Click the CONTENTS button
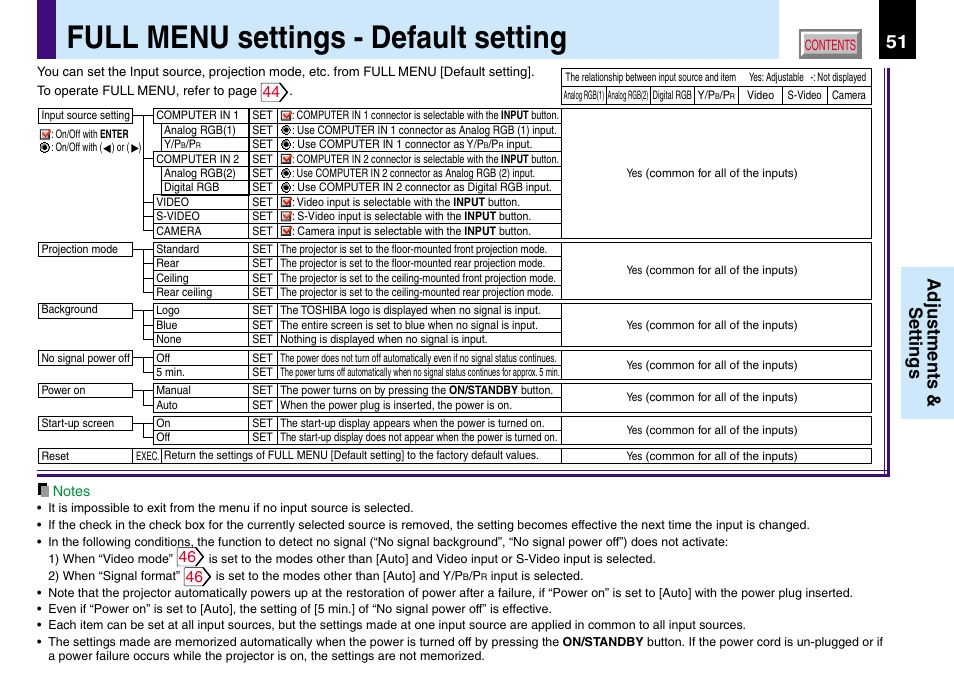This screenshot has height=676, width=954. coord(830,44)
